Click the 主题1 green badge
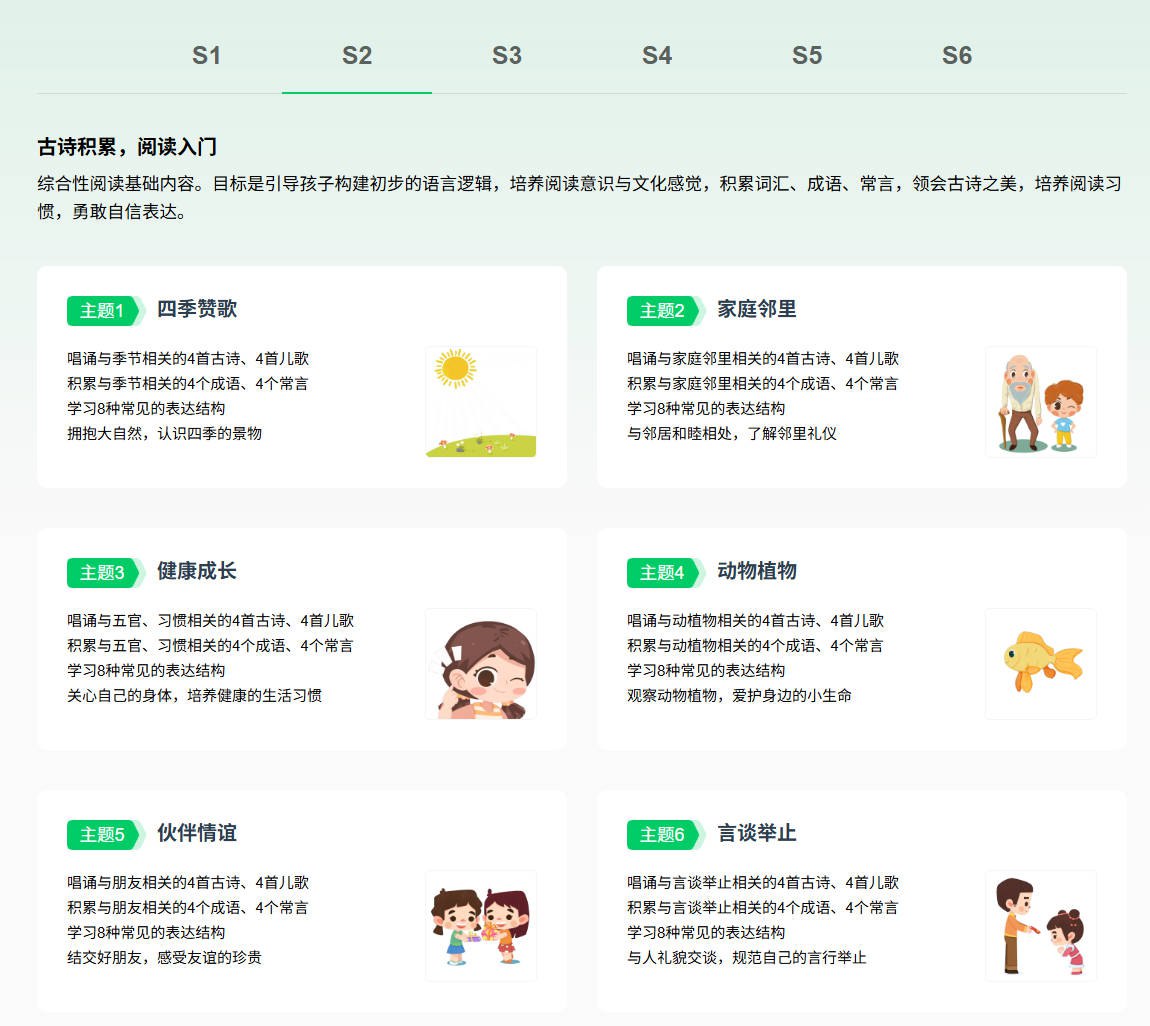Screen dimensions: 1150x1026 point(106,311)
